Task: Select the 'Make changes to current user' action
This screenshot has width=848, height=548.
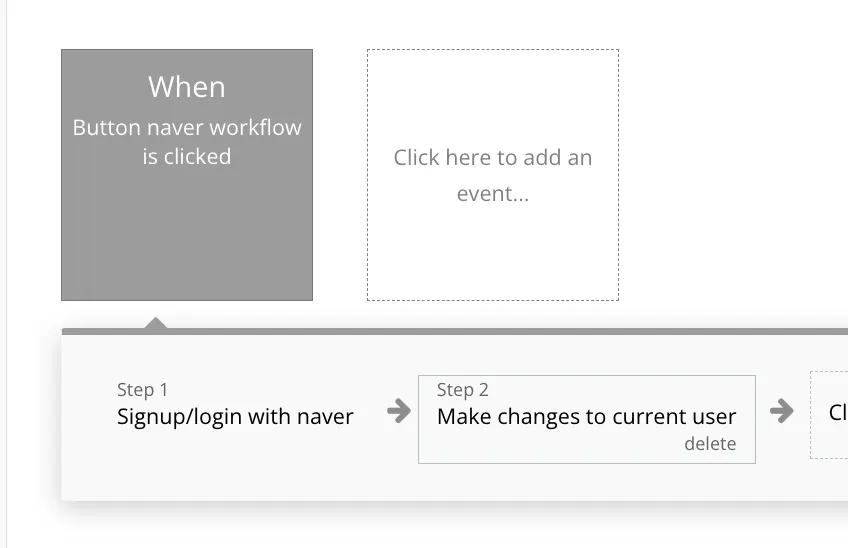Action: 586,417
